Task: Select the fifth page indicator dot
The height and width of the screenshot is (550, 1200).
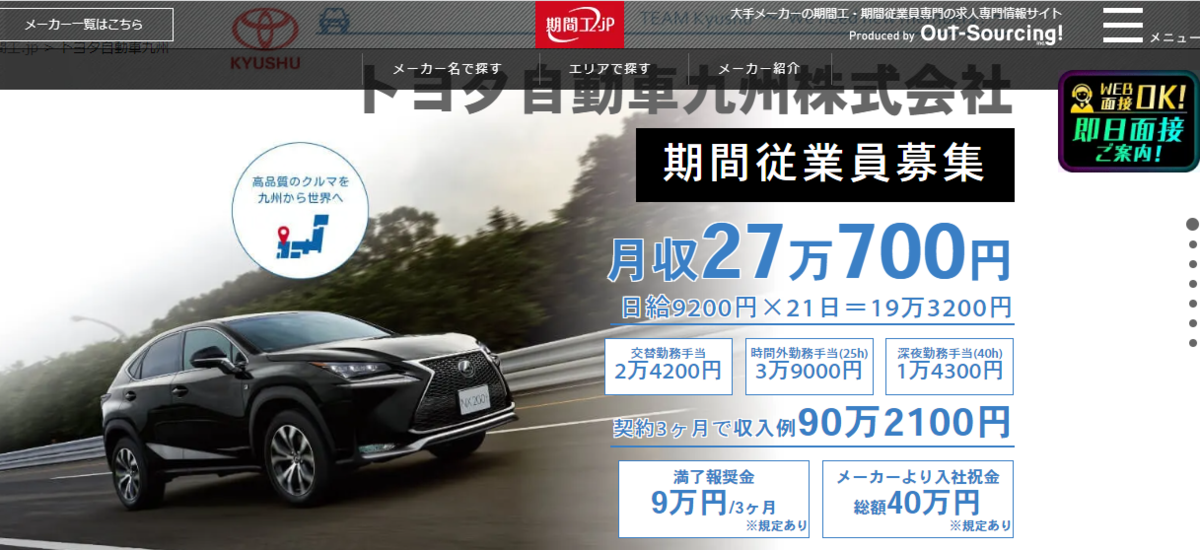Action: tap(1193, 304)
